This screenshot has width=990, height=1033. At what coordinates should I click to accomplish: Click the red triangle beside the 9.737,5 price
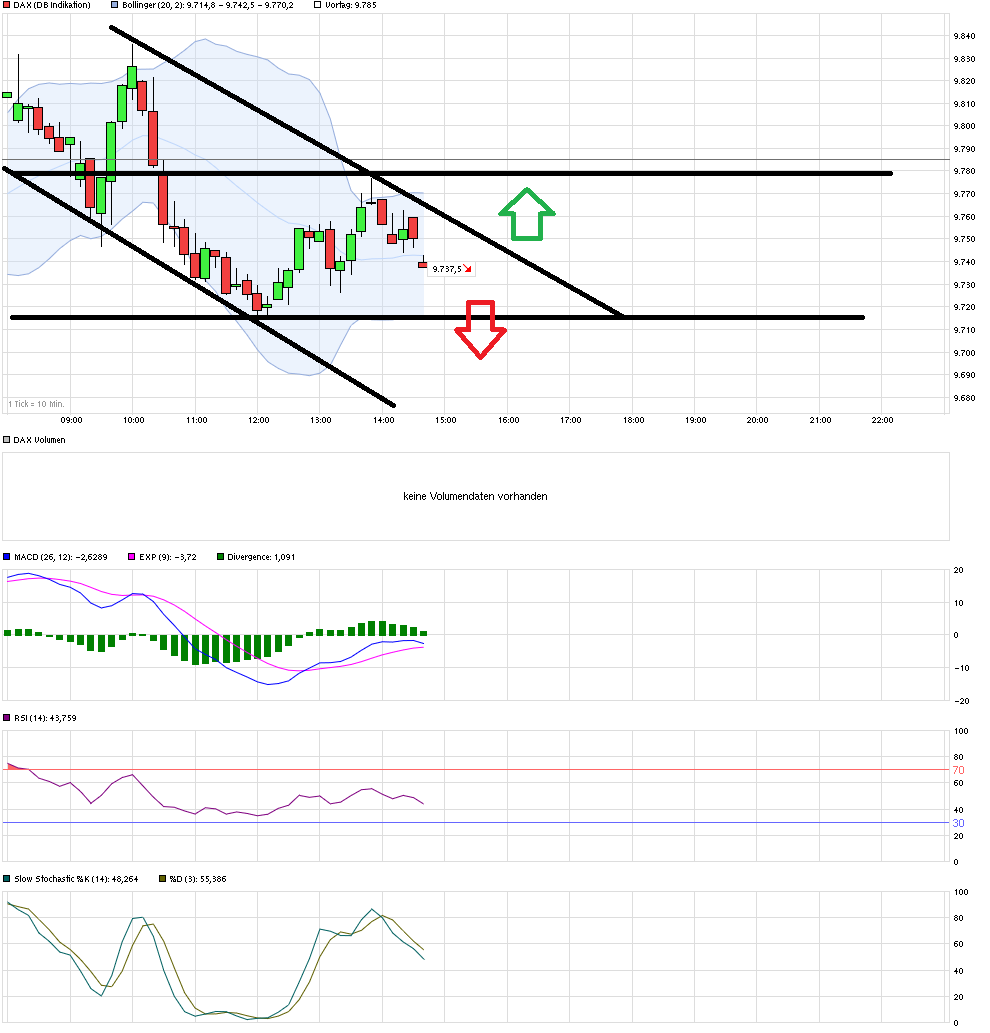coord(466,268)
